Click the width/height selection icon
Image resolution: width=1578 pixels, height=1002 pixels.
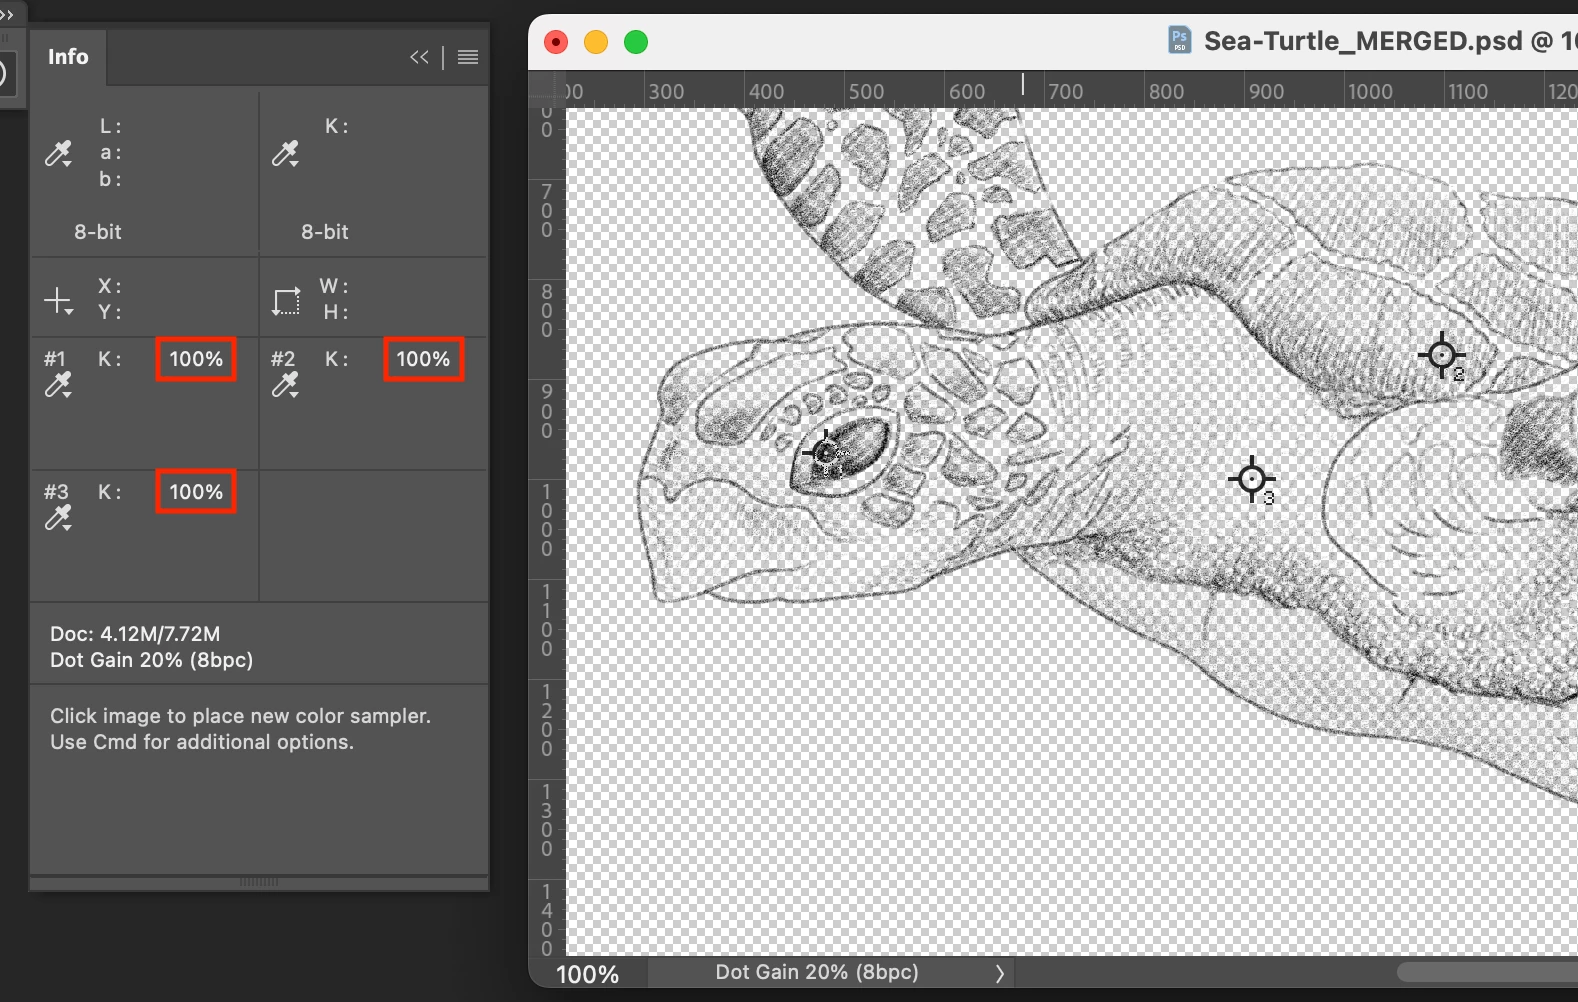(x=286, y=300)
